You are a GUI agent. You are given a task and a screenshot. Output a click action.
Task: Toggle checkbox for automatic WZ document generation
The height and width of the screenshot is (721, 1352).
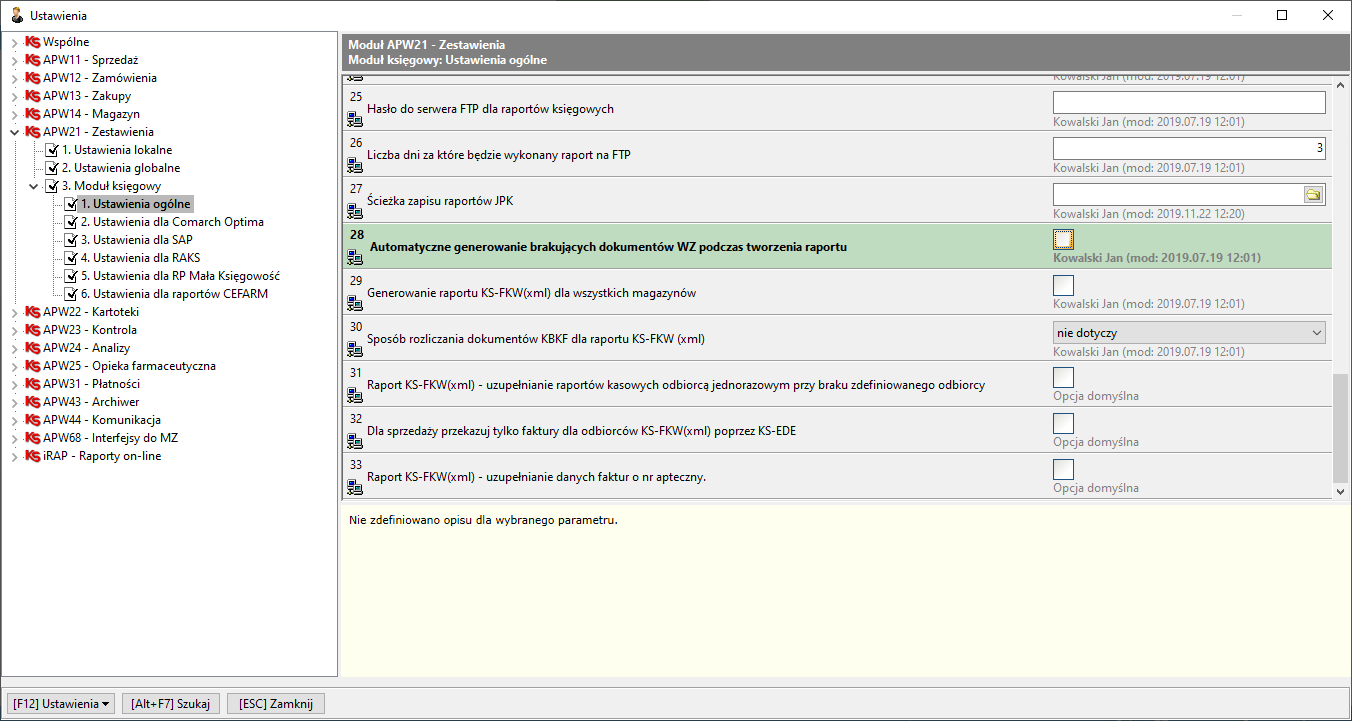(1063, 239)
